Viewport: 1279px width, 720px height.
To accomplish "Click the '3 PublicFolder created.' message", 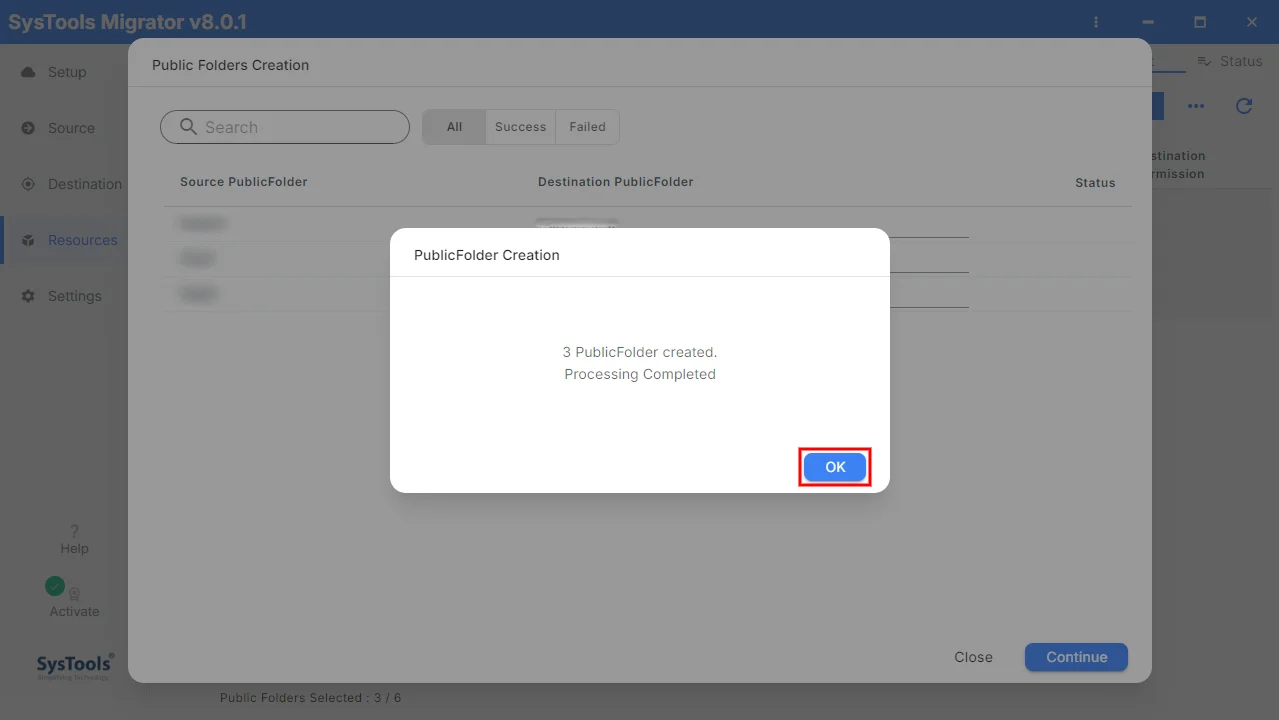I will click(x=640, y=352).
